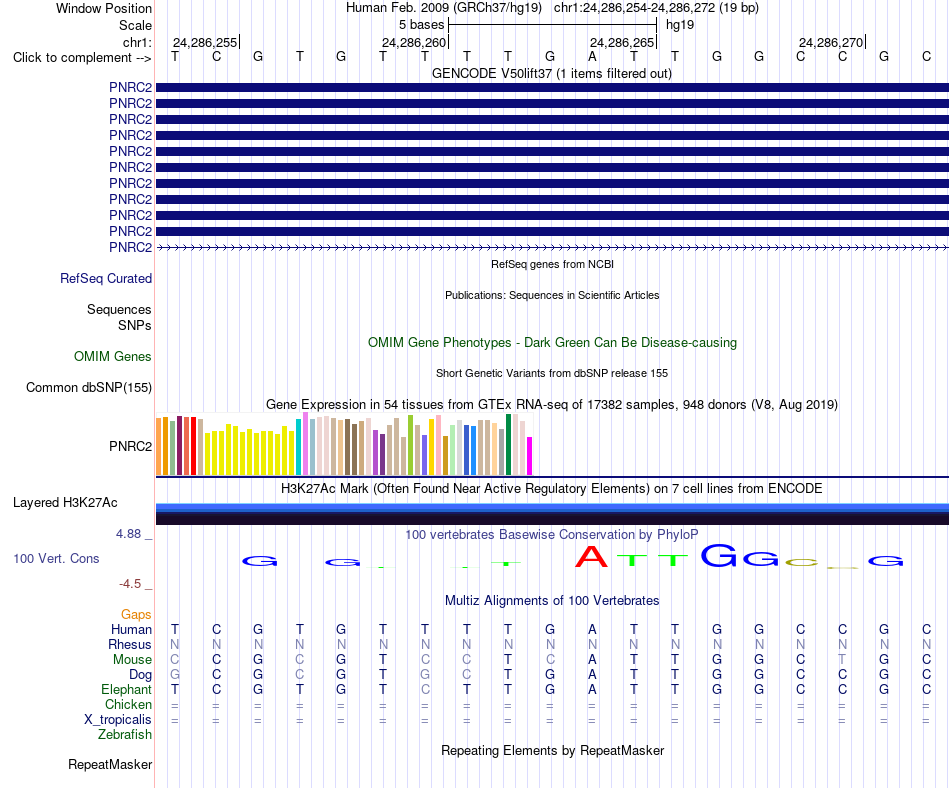
Task: Click position marker 24,286,265
Action: [x=622, y=42]
